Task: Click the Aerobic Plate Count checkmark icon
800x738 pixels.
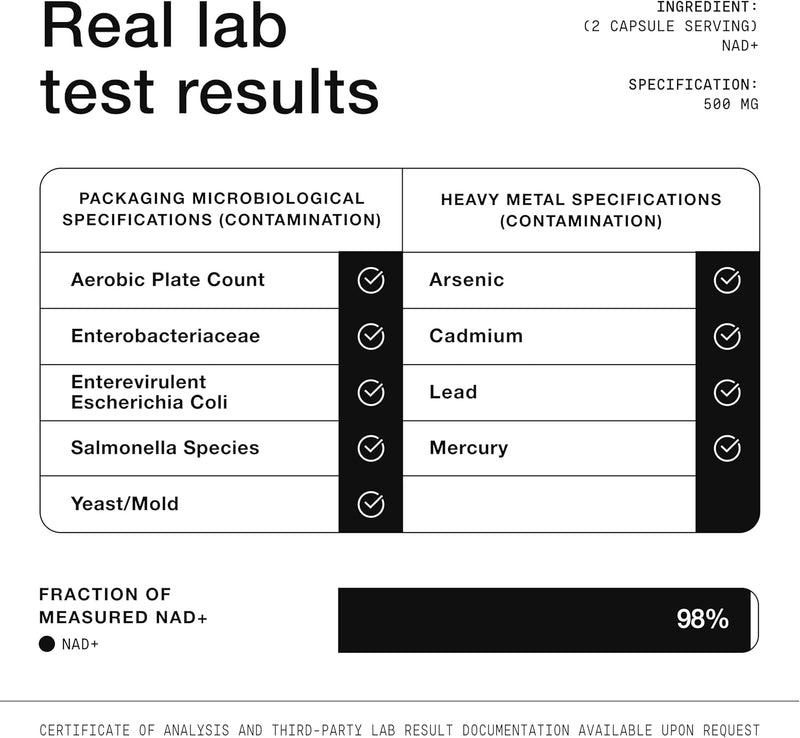Action: [x=371, y=281]
